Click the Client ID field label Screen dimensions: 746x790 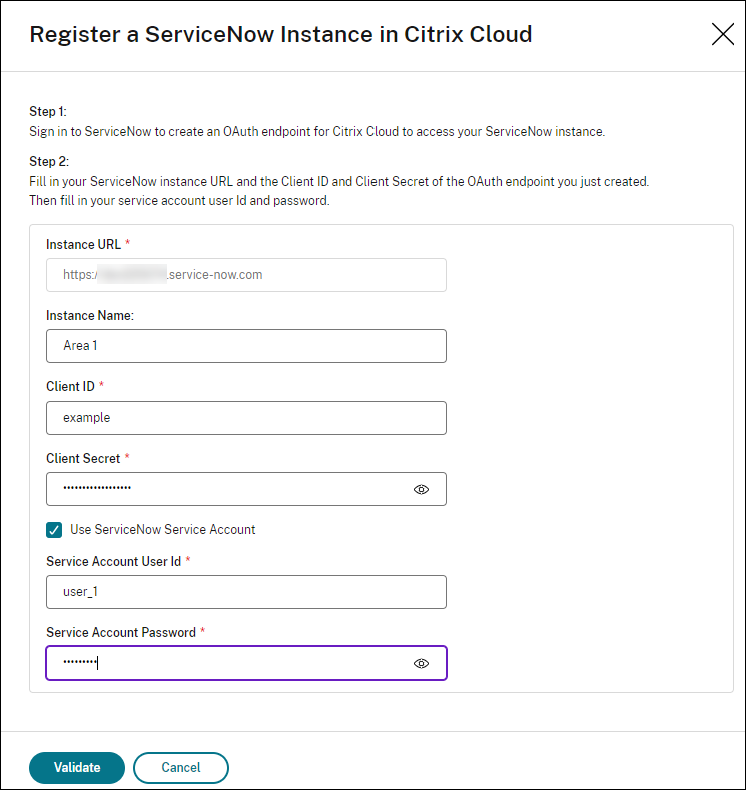click(x=69, y=386)
